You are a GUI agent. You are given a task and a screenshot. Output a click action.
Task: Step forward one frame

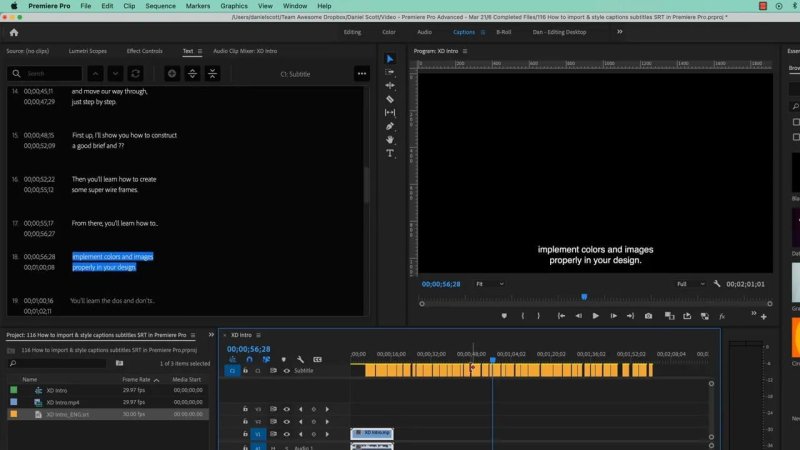(613, 316)
